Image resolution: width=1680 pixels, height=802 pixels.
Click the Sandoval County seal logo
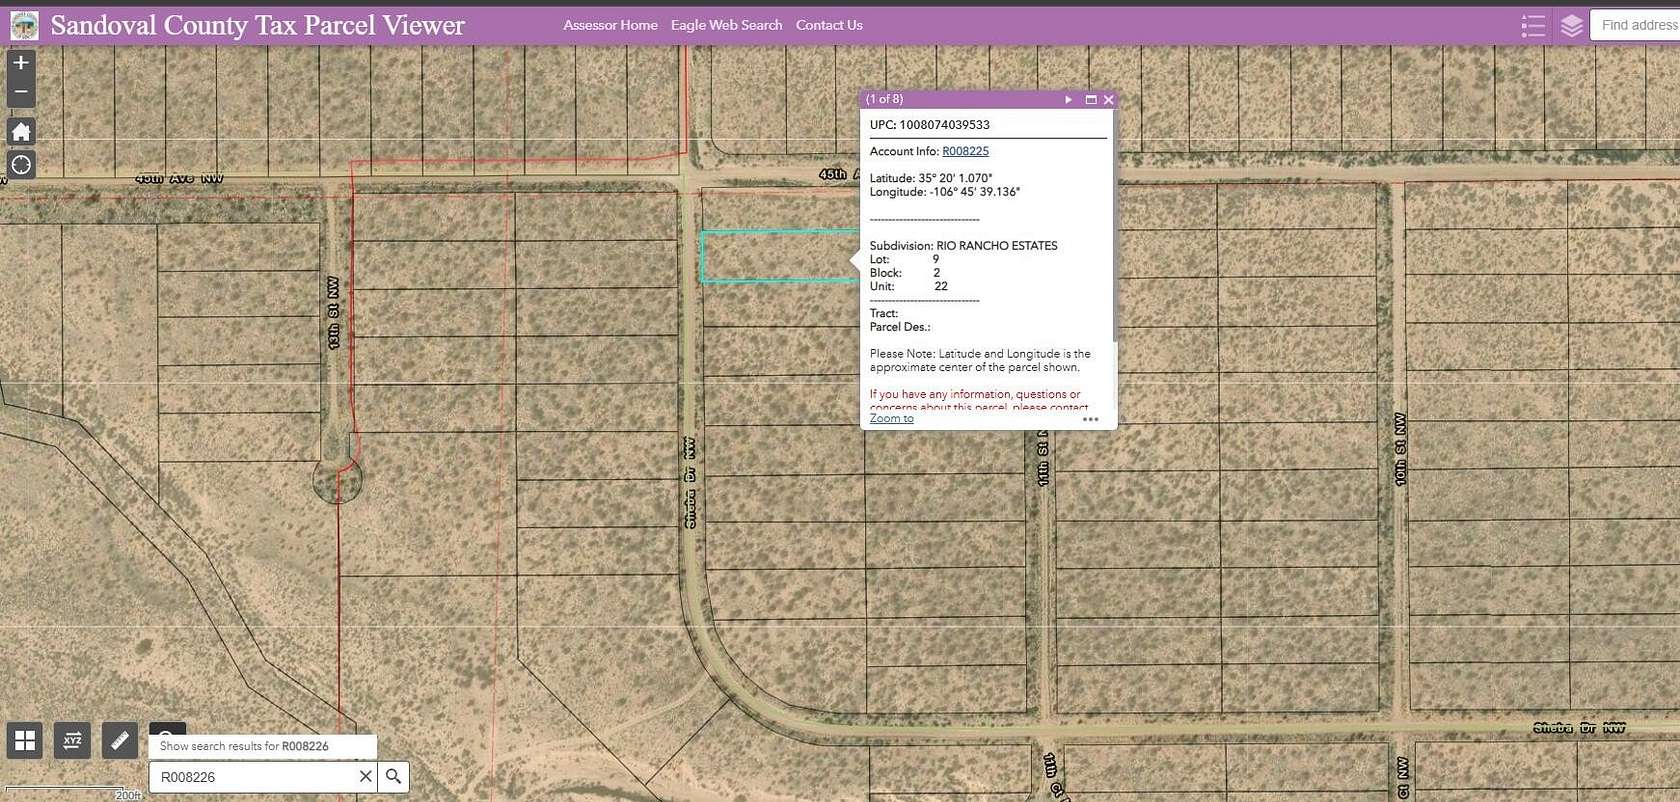point(24,25)
